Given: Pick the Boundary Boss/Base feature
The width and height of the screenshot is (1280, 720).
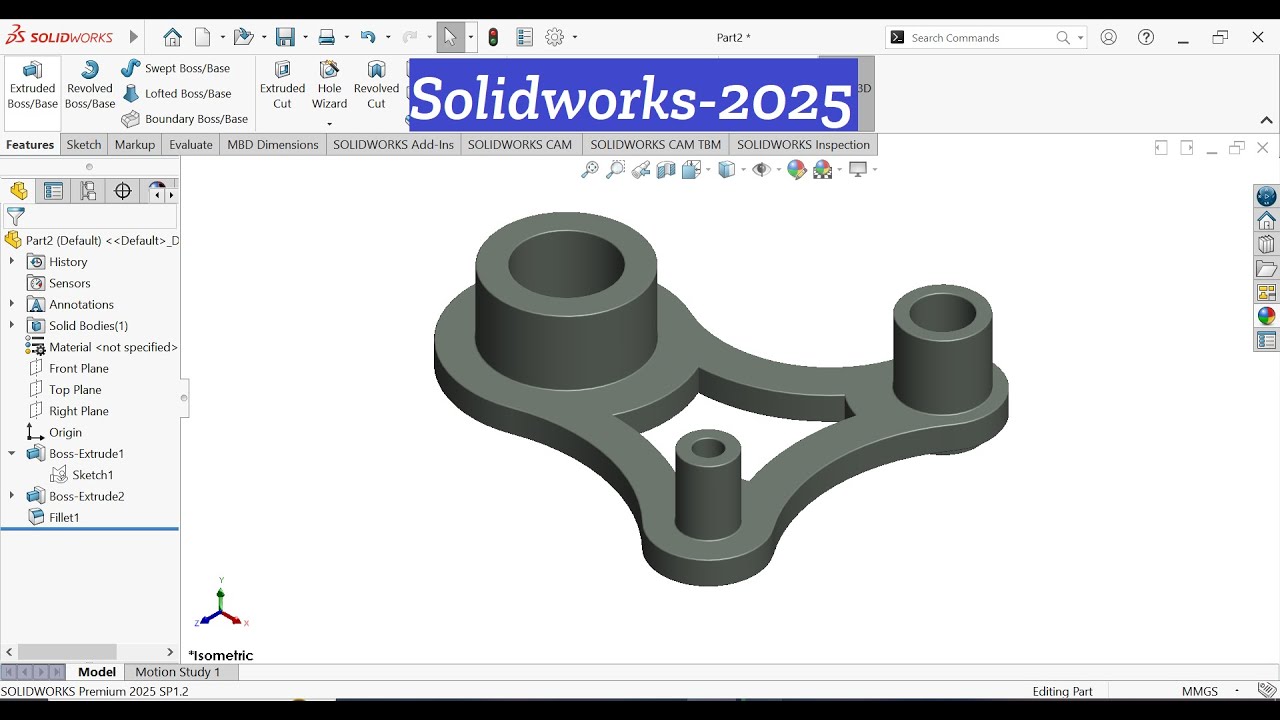Looking at the screenshot, I should point(185,119).
